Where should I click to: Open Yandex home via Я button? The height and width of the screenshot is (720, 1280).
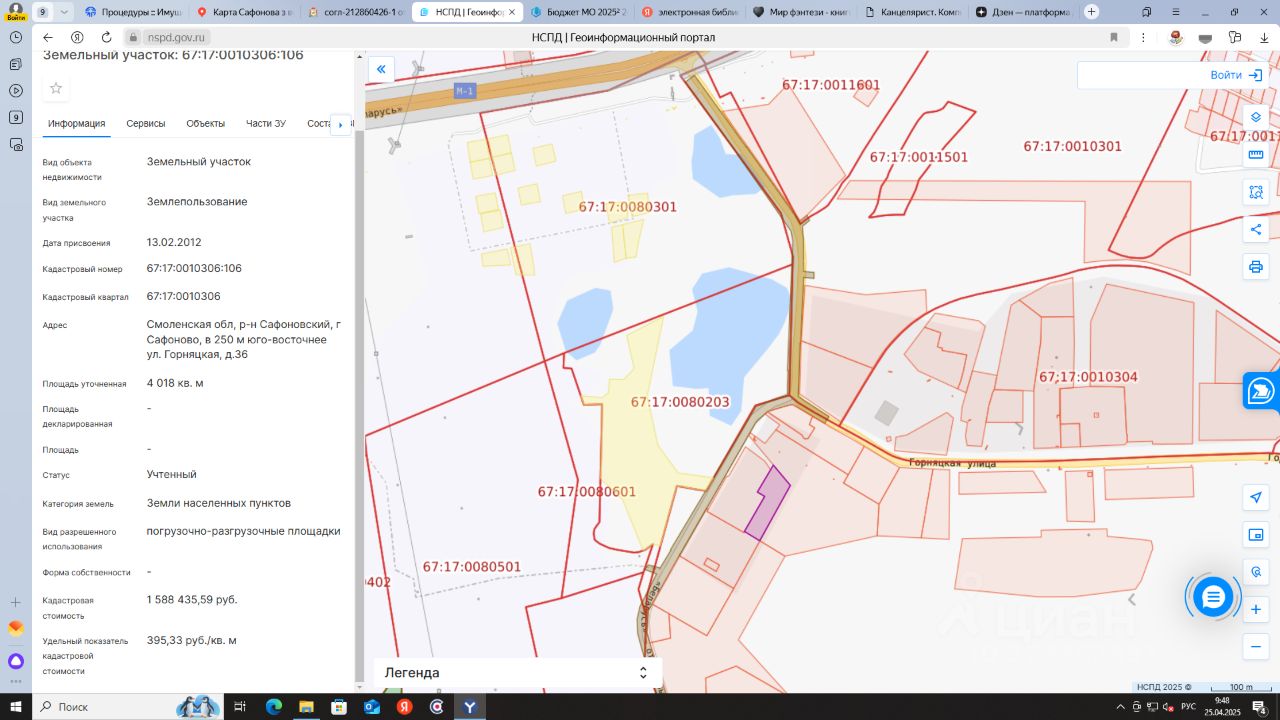coord(76,37)
